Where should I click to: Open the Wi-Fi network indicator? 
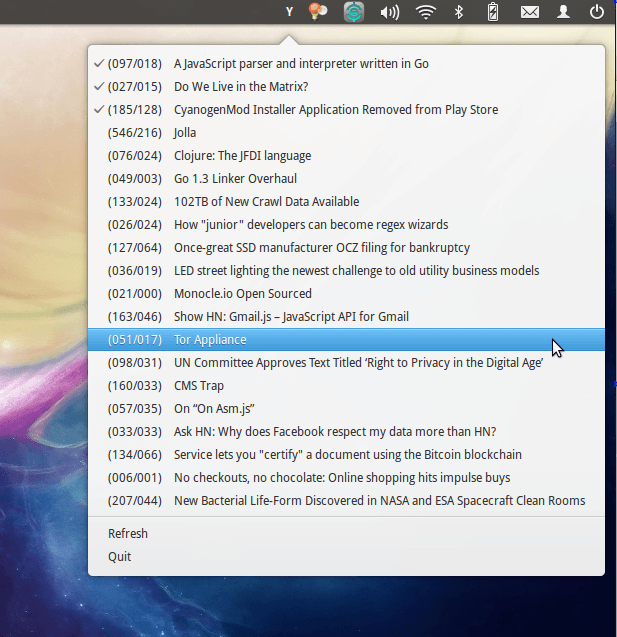click(426, 12)
